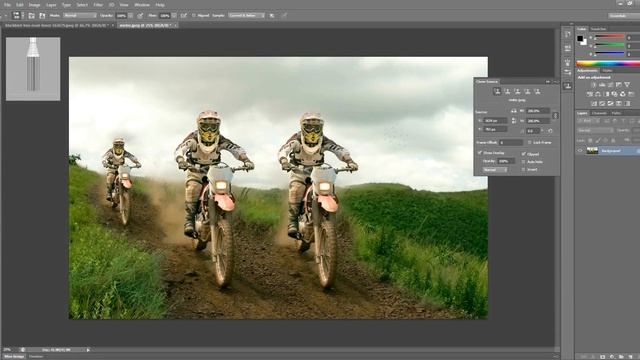This screenshot has height=360, width=640.
Task: Add a Color Balance adjustment
Action: (598, 94)
